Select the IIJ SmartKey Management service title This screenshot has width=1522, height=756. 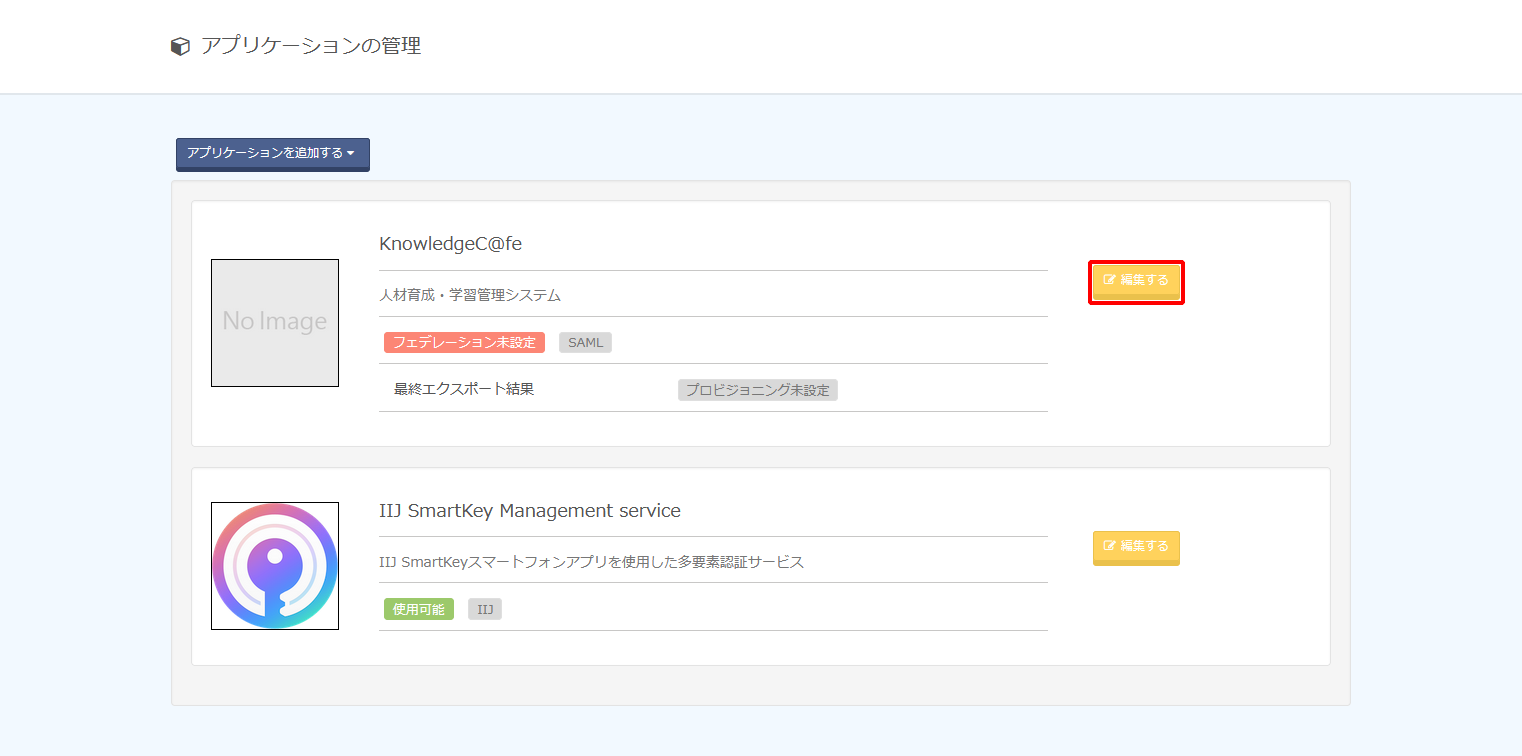(x=530, y=511)
